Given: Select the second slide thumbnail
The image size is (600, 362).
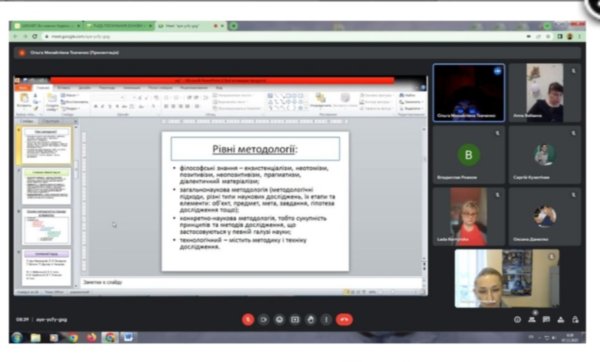Looking at the screenshot, I should coord(46,186).
